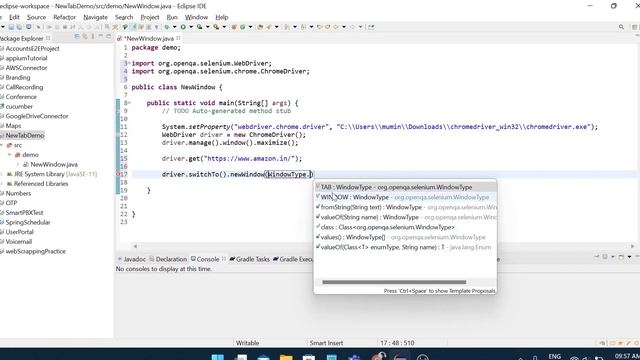
Task: Switch to the Gradle Tasks tab
Action: pyautogui.click(x=249, y=259)
